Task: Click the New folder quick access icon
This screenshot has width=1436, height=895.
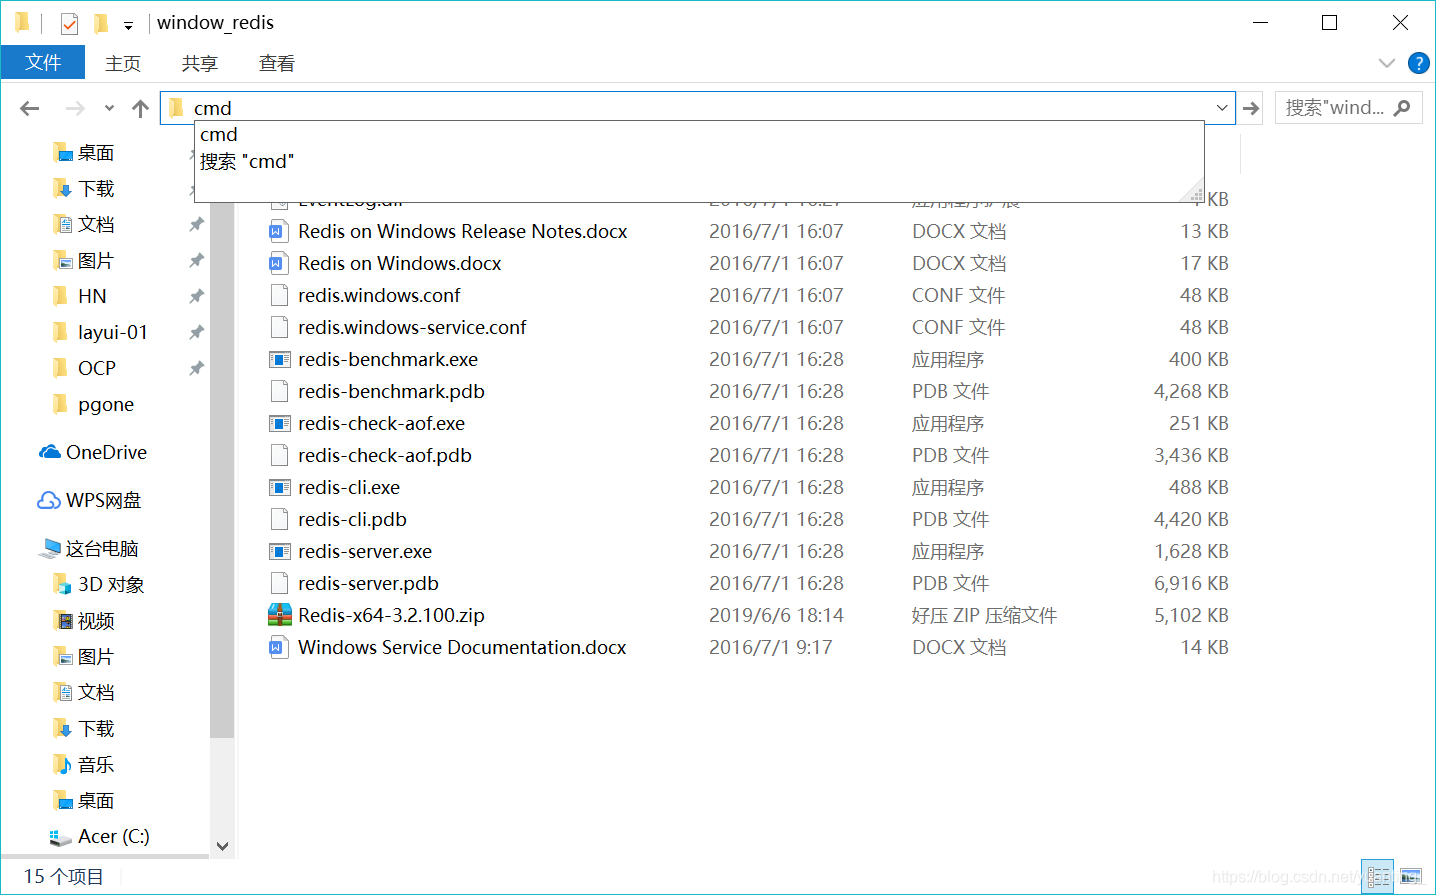Action: pyautogui.click(x=100, y=22)
